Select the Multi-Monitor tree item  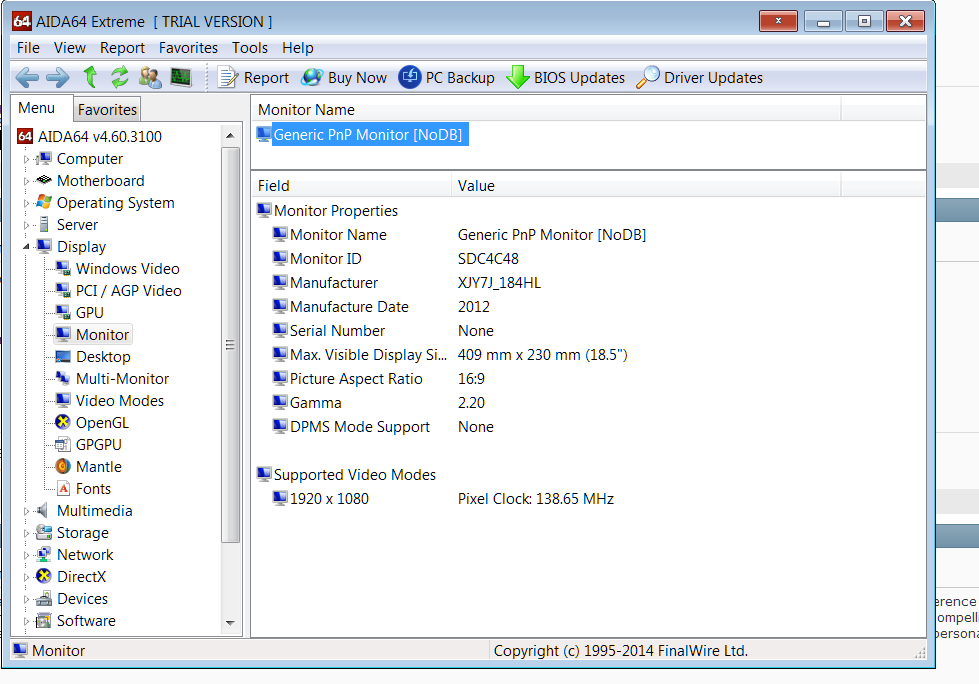tap(122, 379)
